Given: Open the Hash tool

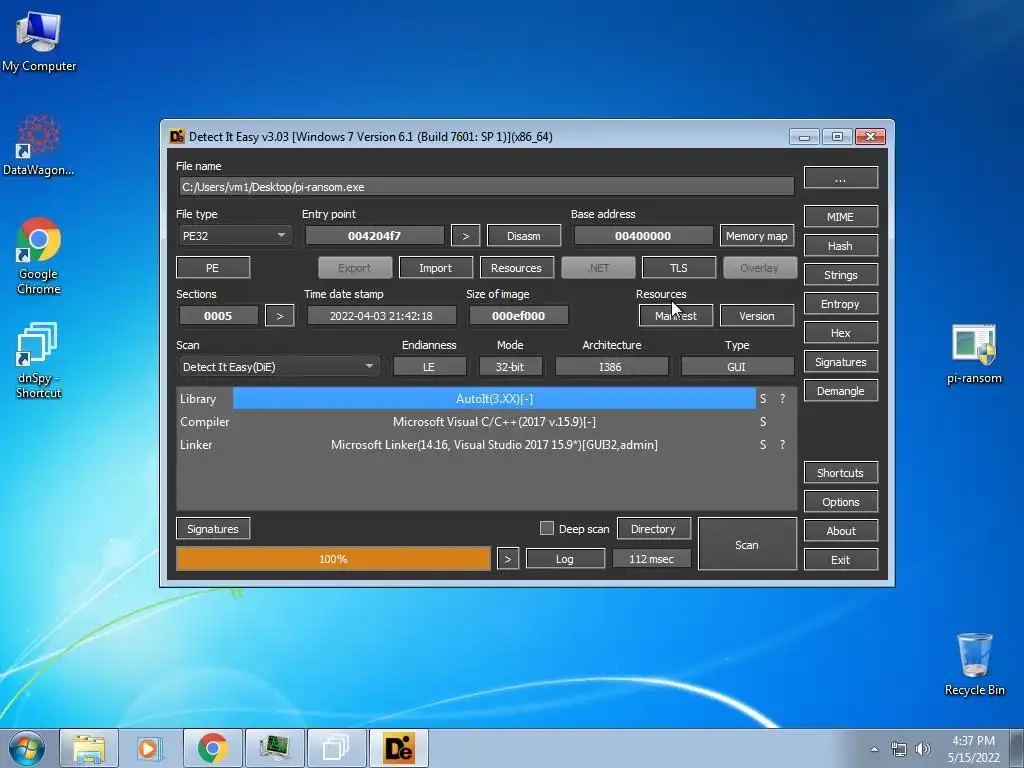Looking at the screenshot, I should [840, 246].
